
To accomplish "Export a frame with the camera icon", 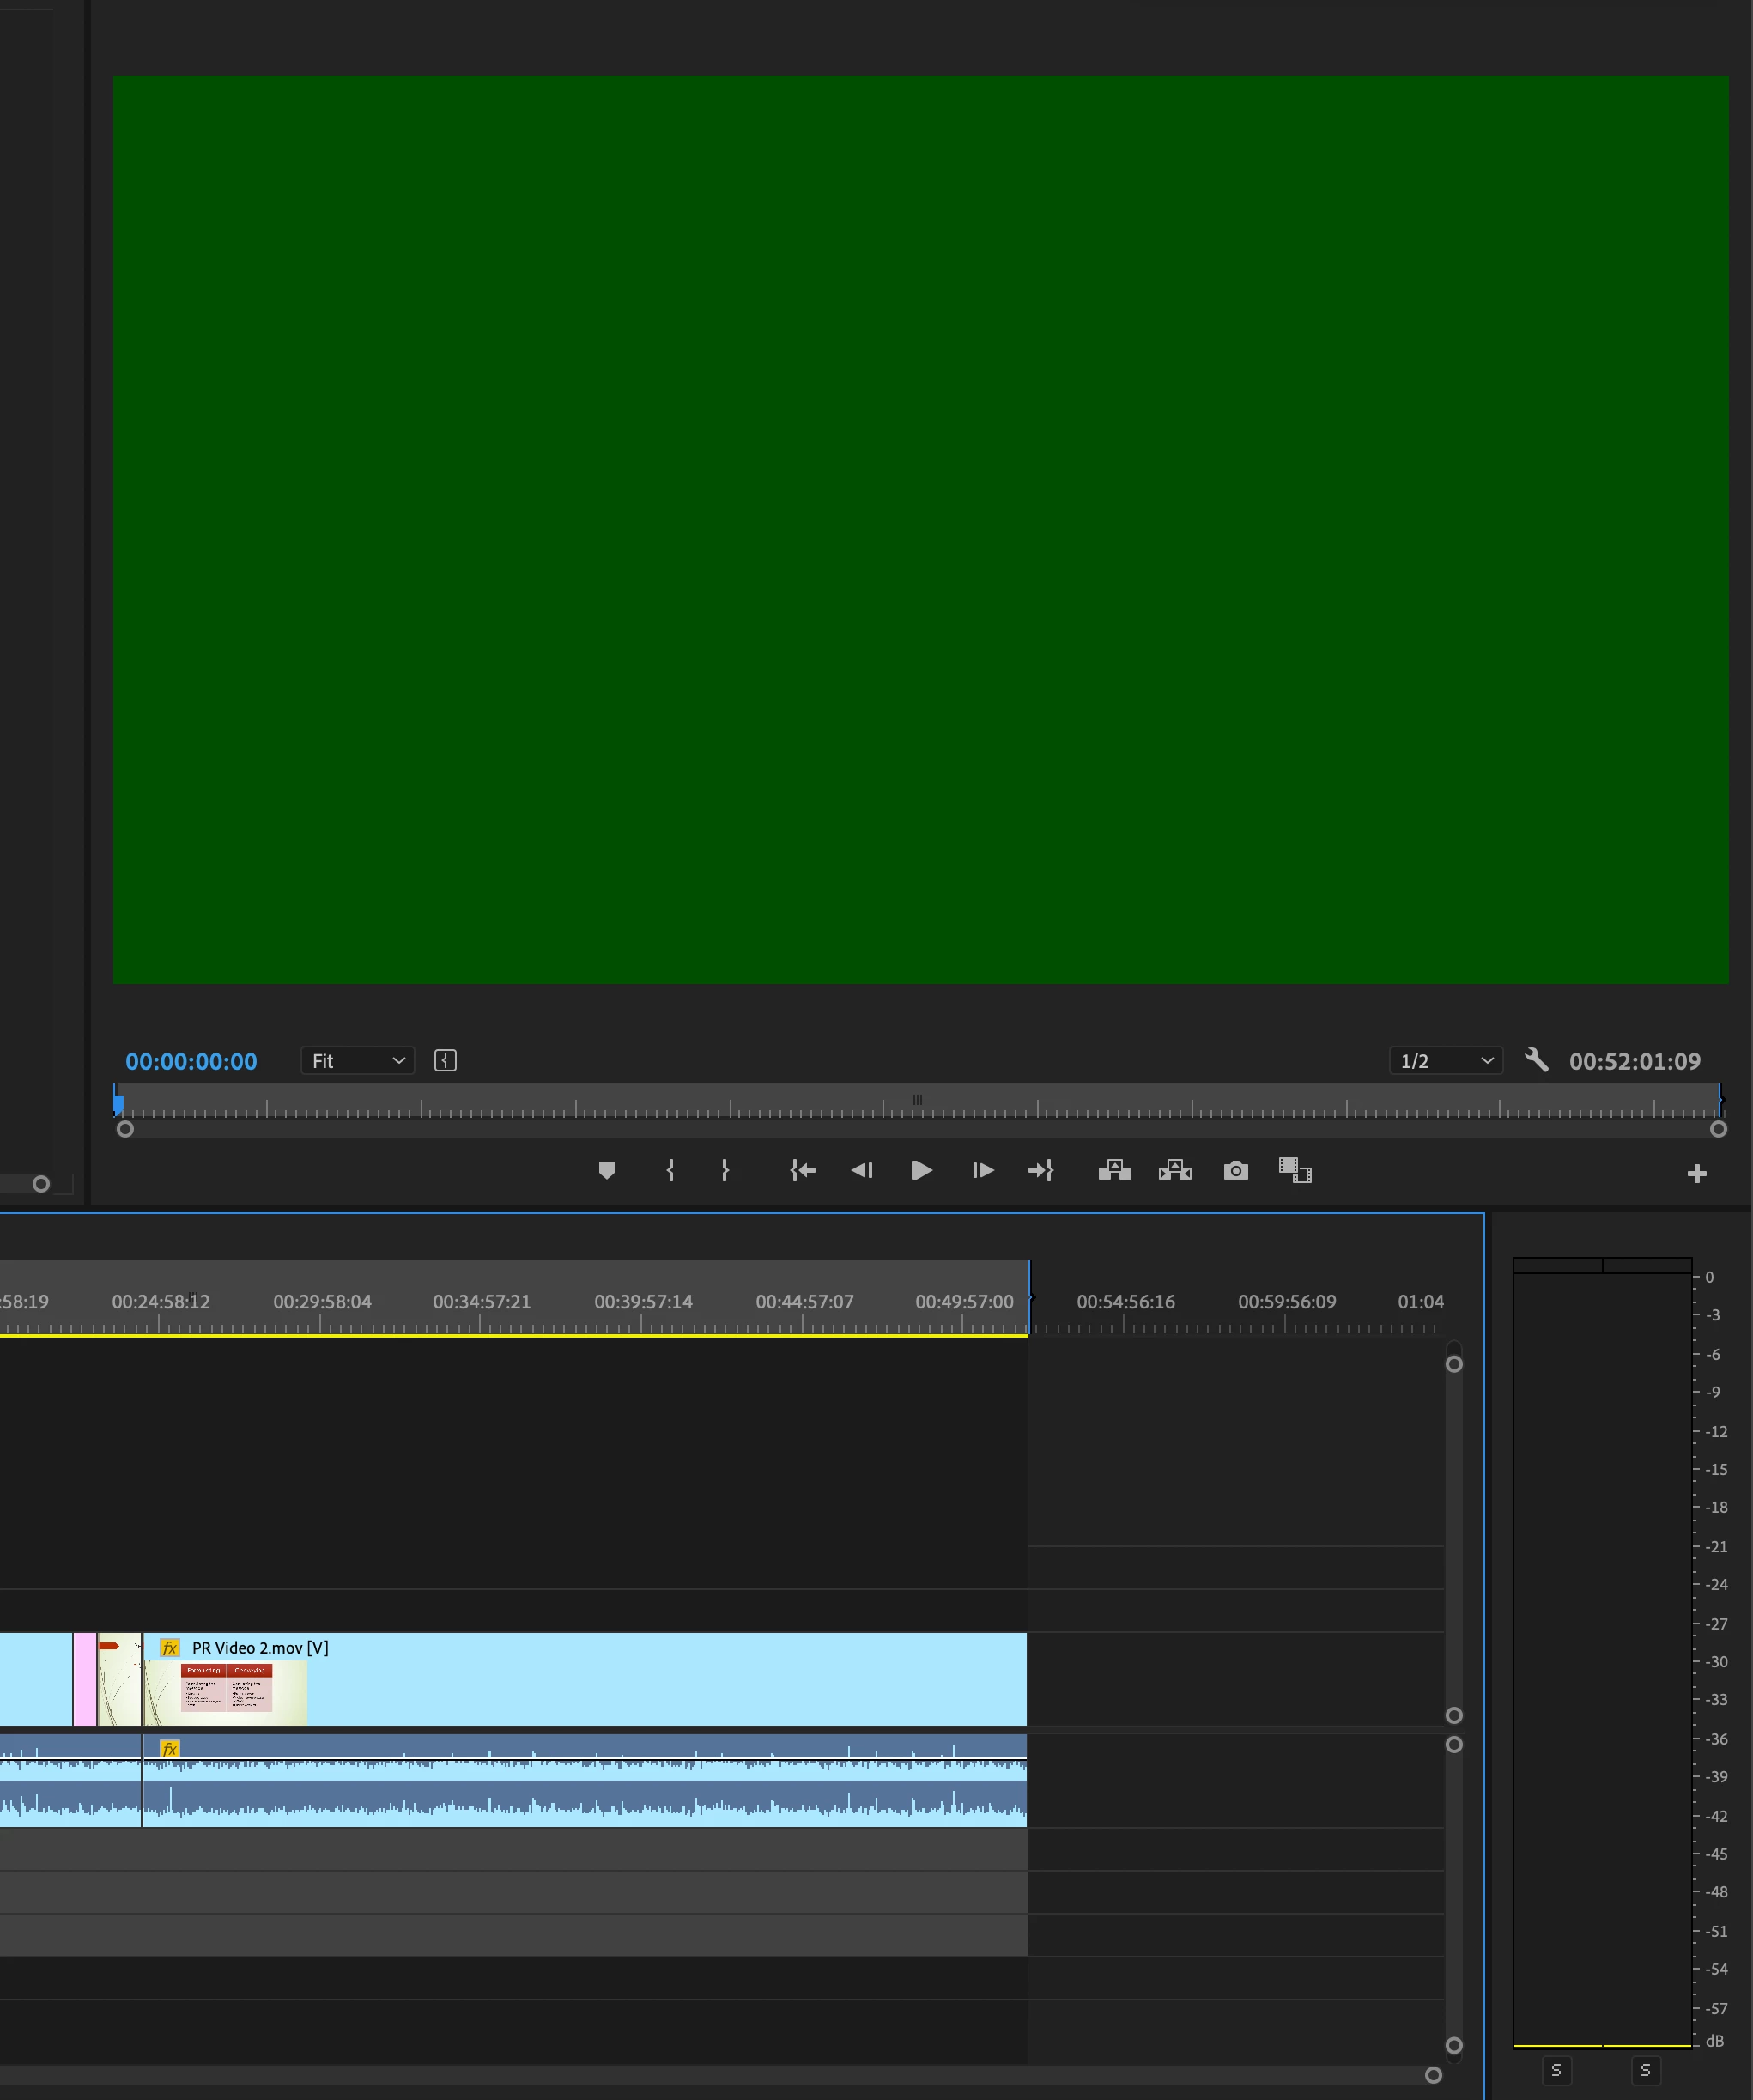I will (x=1236, y=1170).
